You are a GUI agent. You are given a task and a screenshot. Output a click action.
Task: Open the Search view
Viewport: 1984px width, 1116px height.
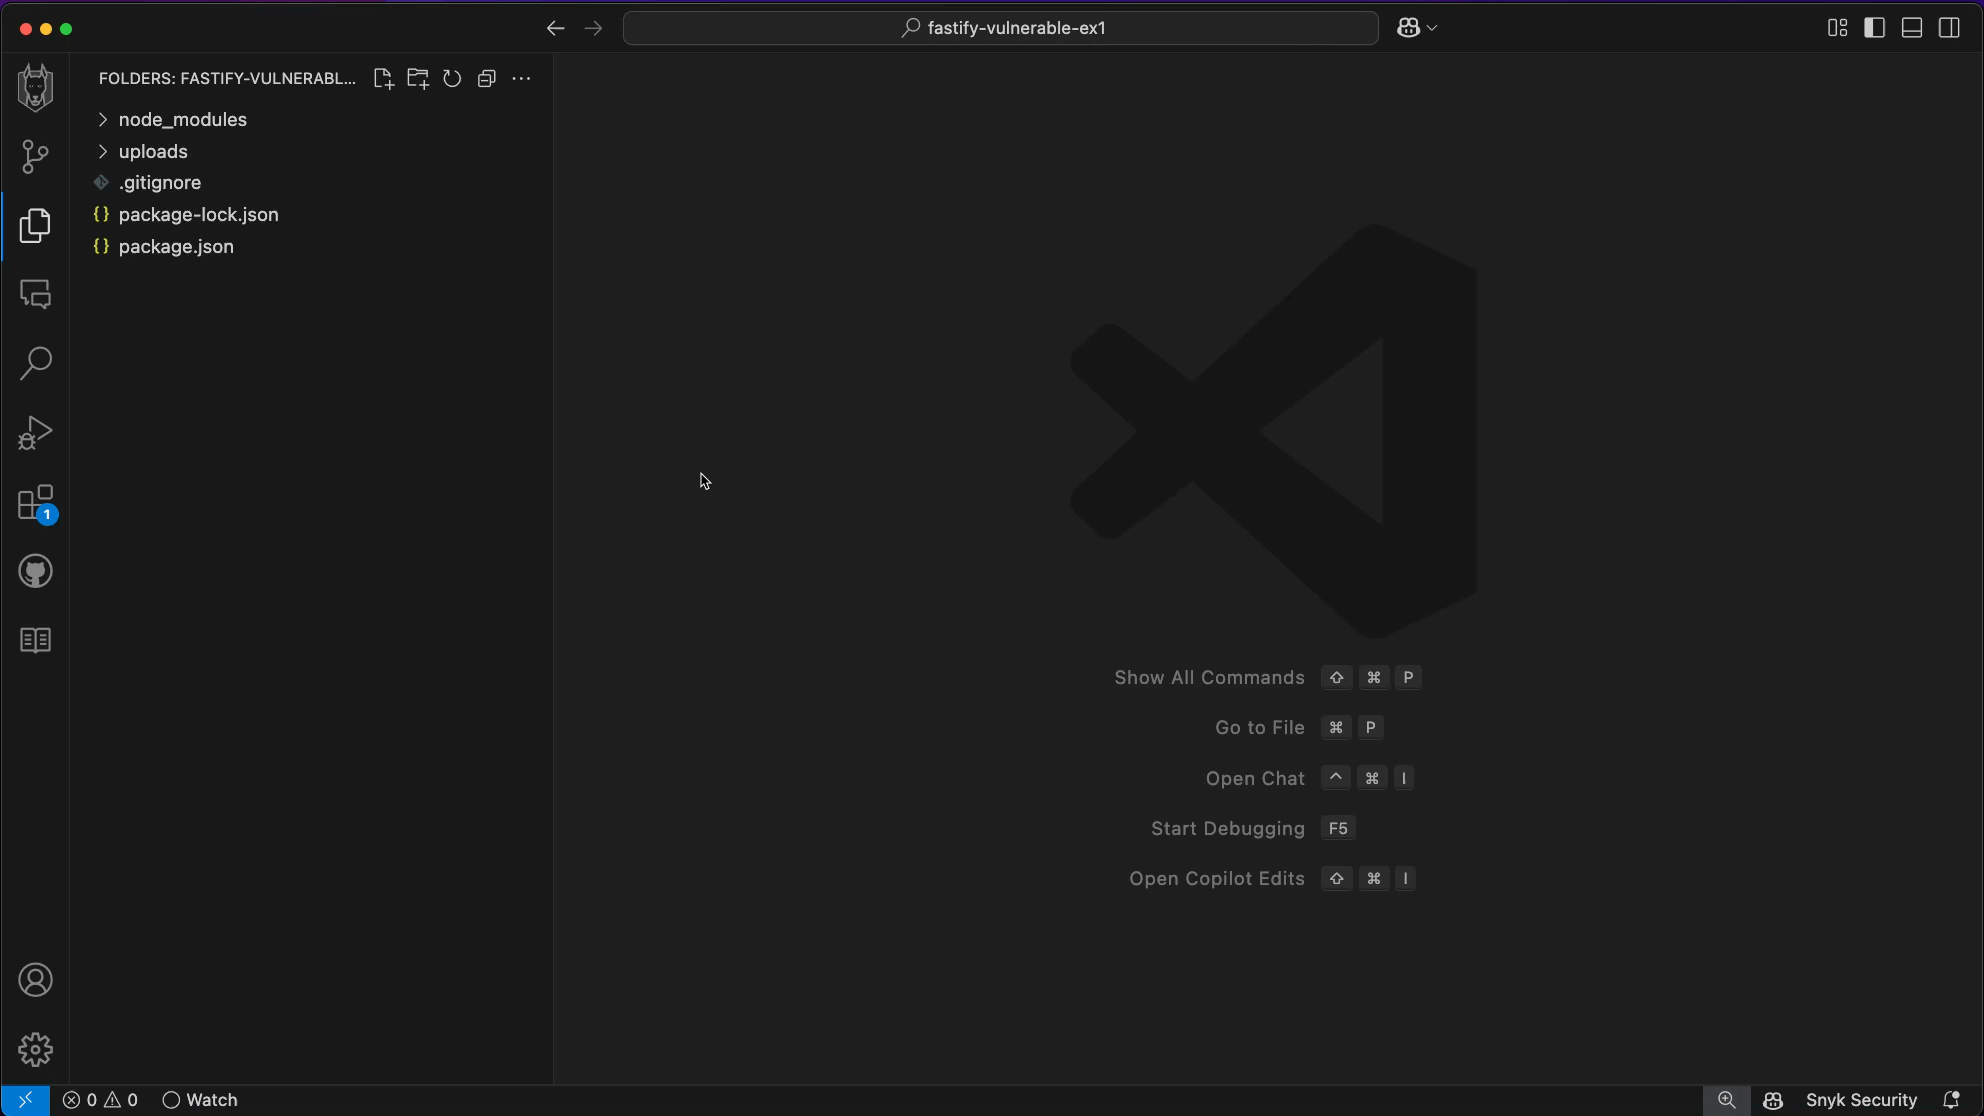tap(35, 363)
